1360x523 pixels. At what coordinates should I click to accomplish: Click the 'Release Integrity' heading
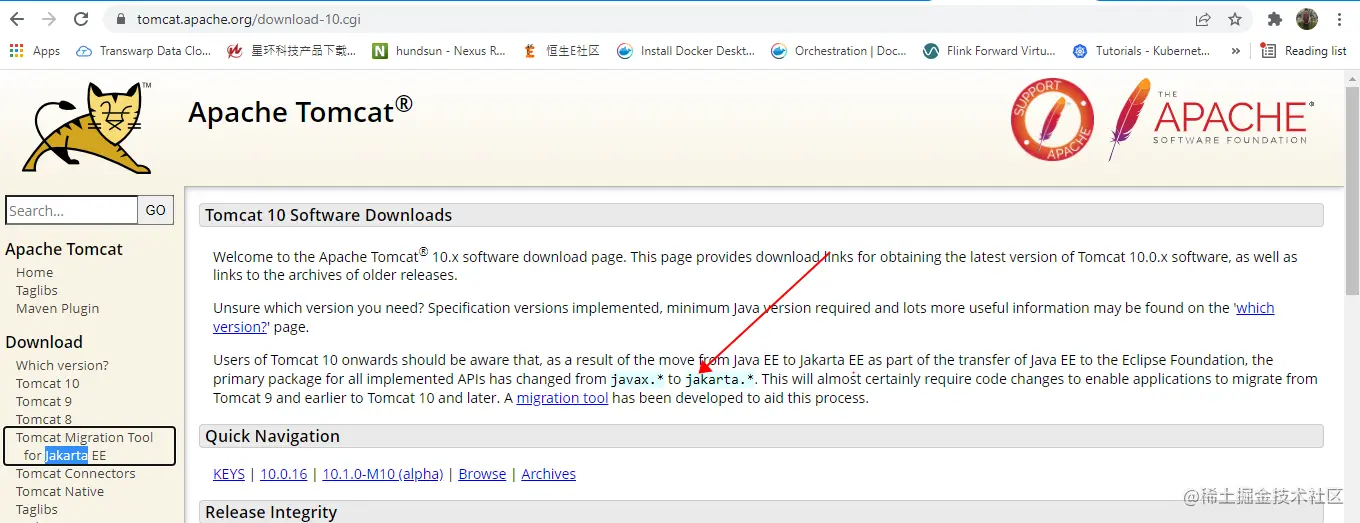coord(271,512)
